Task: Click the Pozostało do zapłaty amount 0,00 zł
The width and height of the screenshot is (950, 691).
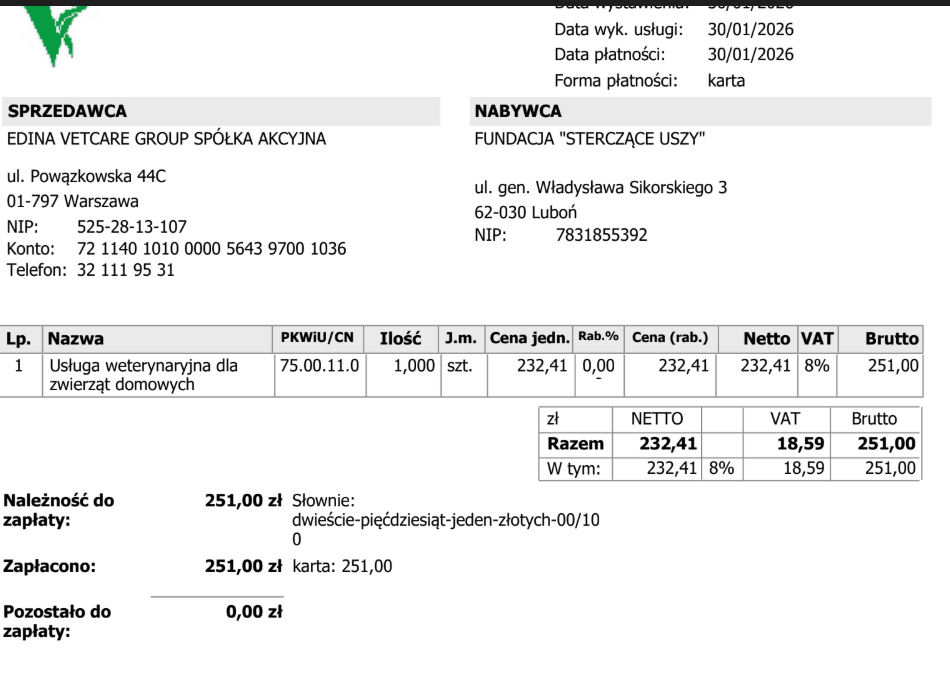Action: click(254, 612)
